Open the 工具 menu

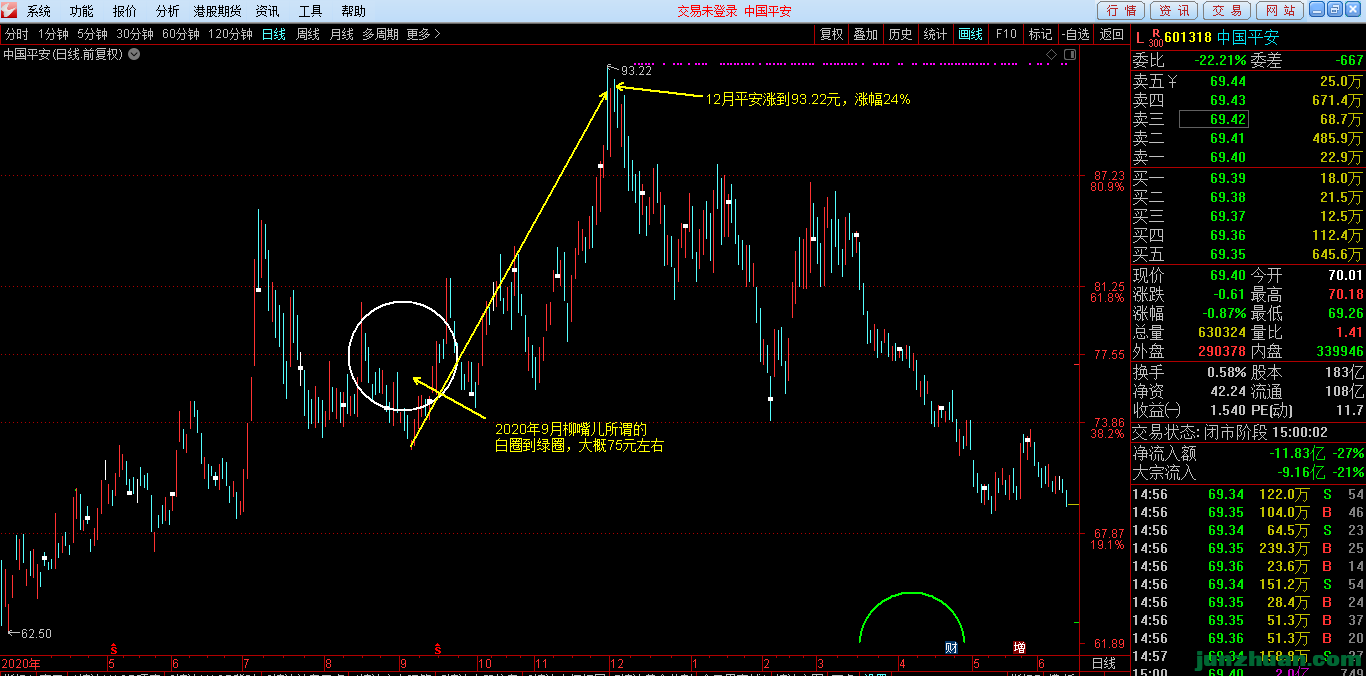(311, 11)
